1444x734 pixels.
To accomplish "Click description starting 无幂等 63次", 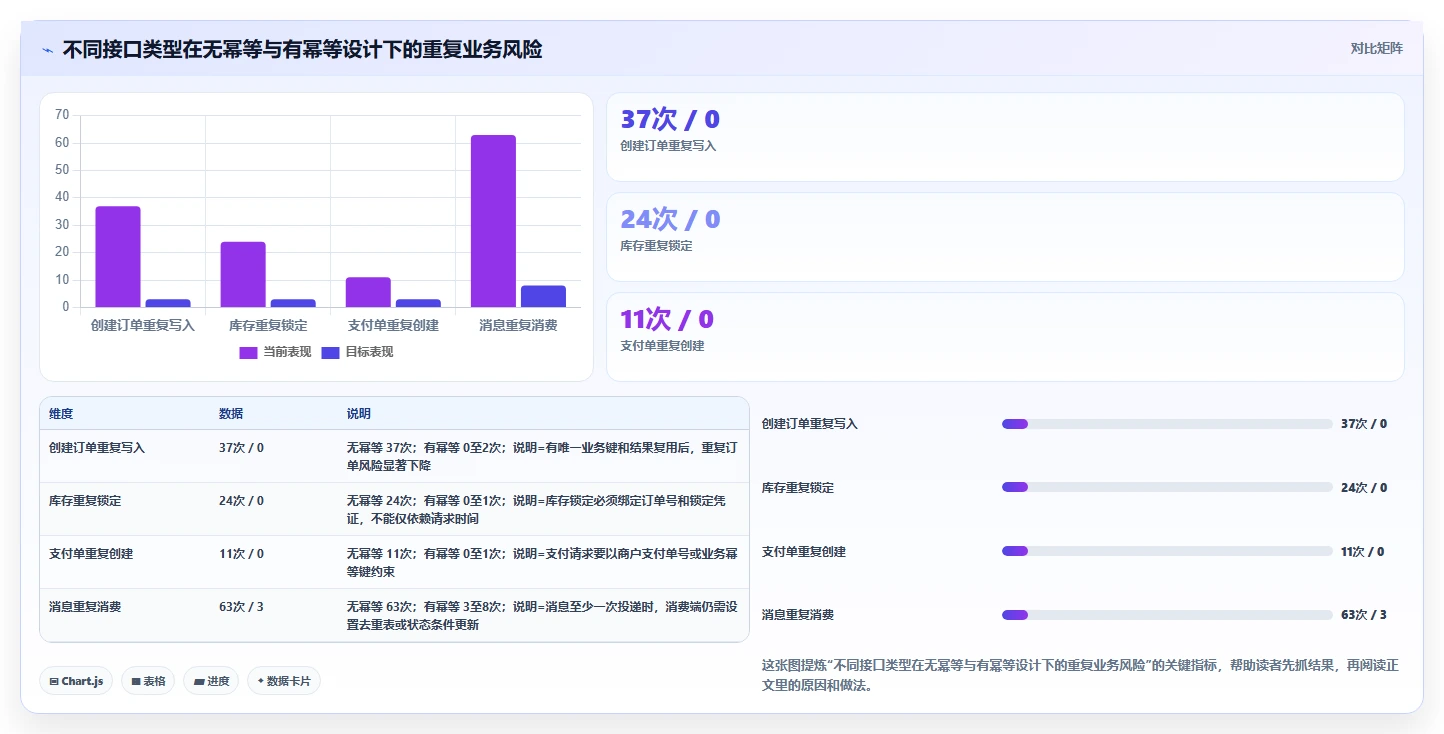I will tap(542, 616).
